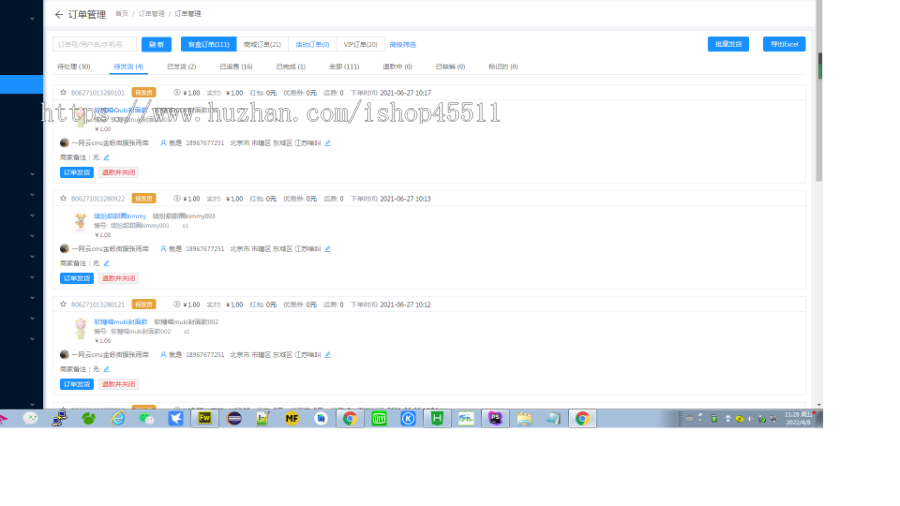Refund and close order 806271013280922

[x=118, y=278]
